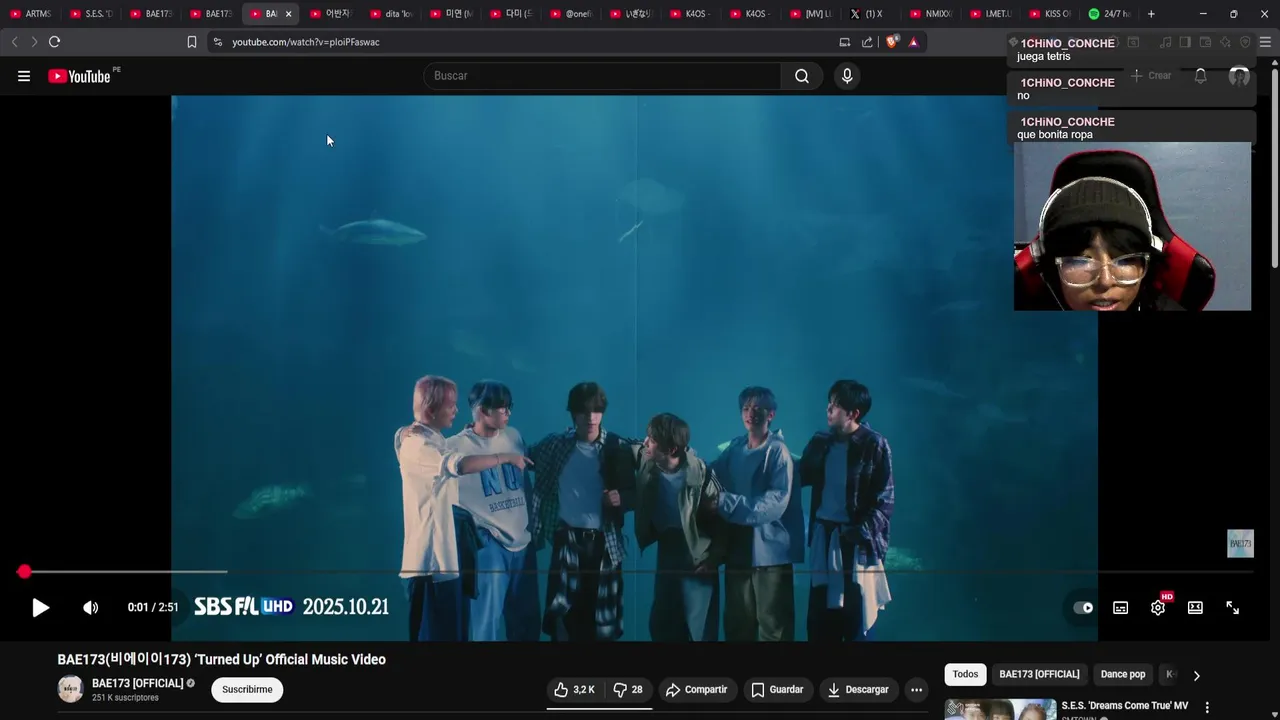This screenshot has height=720, width=1280.
Task: Open the BAE173 [OFFICIAL] channel name
Action: pos(138,683)
